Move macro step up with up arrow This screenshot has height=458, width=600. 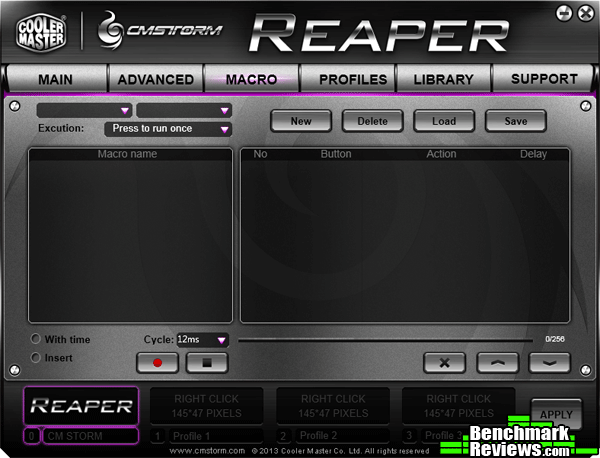pyautogui.click(x=497, y=363)
